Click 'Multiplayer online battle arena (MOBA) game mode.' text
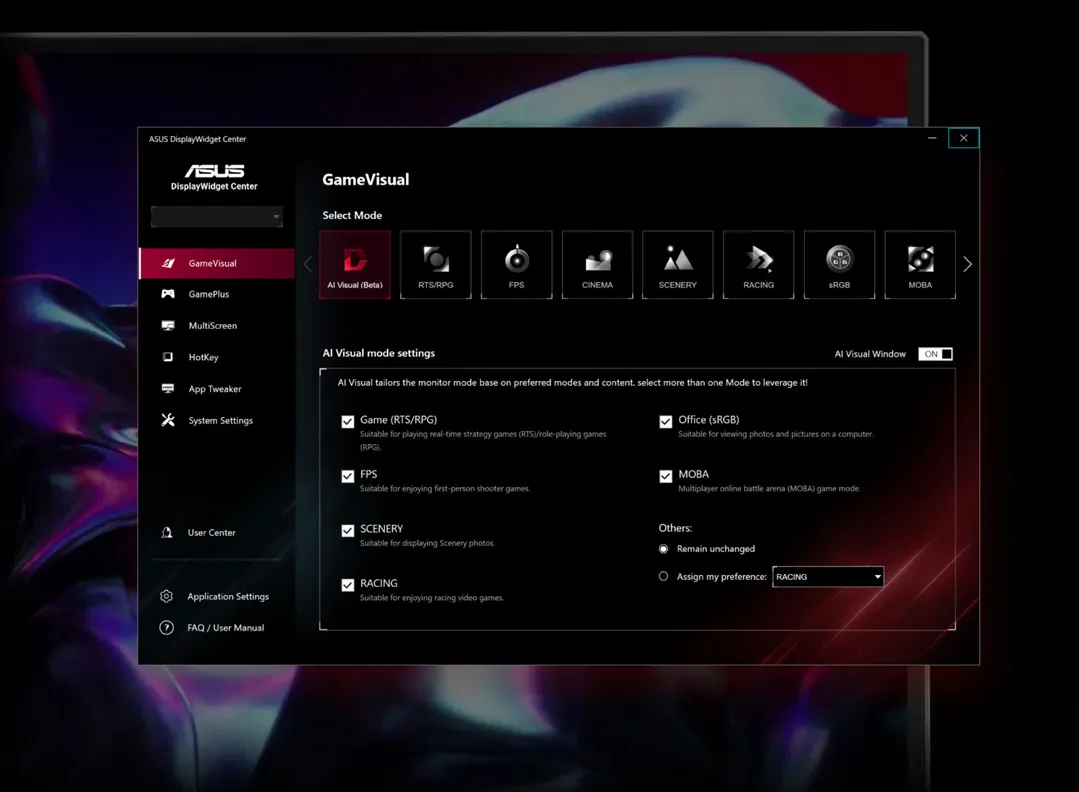The width and height of the screenshot is (1079, 792). [x=769, y=489]
